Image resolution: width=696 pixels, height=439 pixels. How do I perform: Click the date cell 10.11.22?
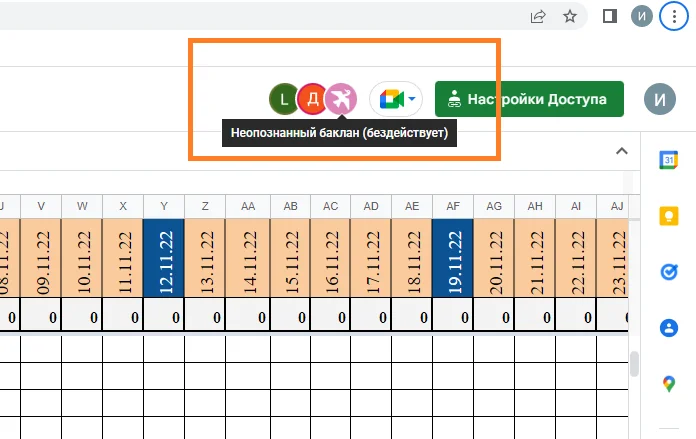coord(82,258)
